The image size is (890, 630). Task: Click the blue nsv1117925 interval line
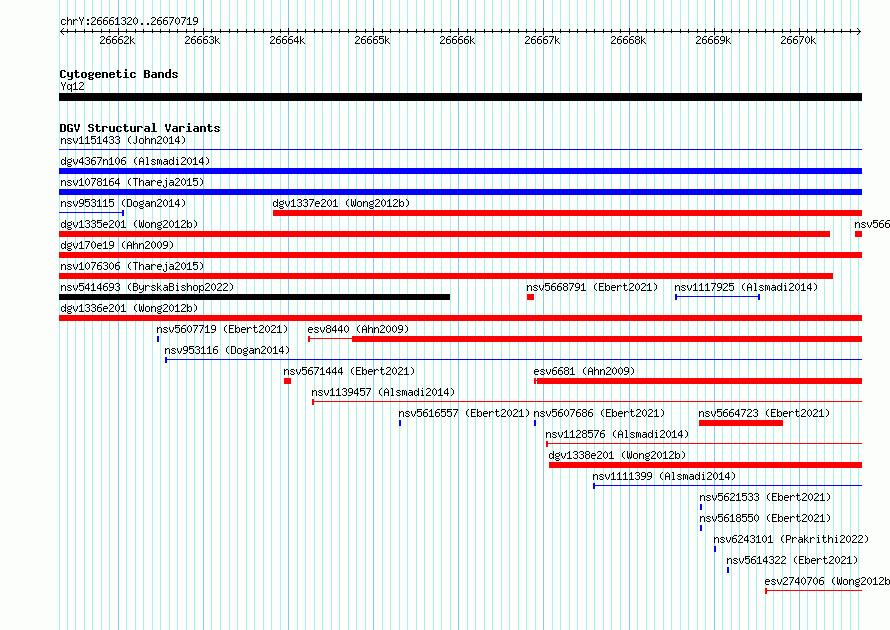[x=717, y=297]
